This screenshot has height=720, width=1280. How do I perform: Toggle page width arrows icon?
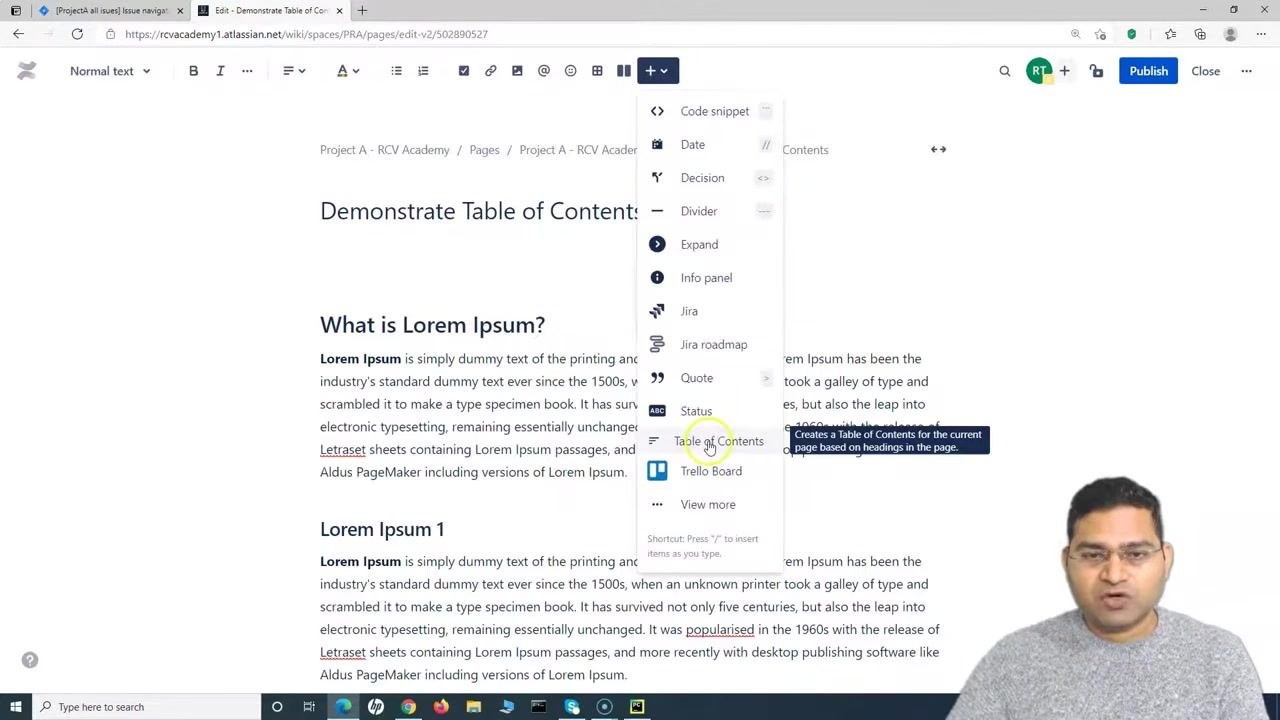point(938,150)
